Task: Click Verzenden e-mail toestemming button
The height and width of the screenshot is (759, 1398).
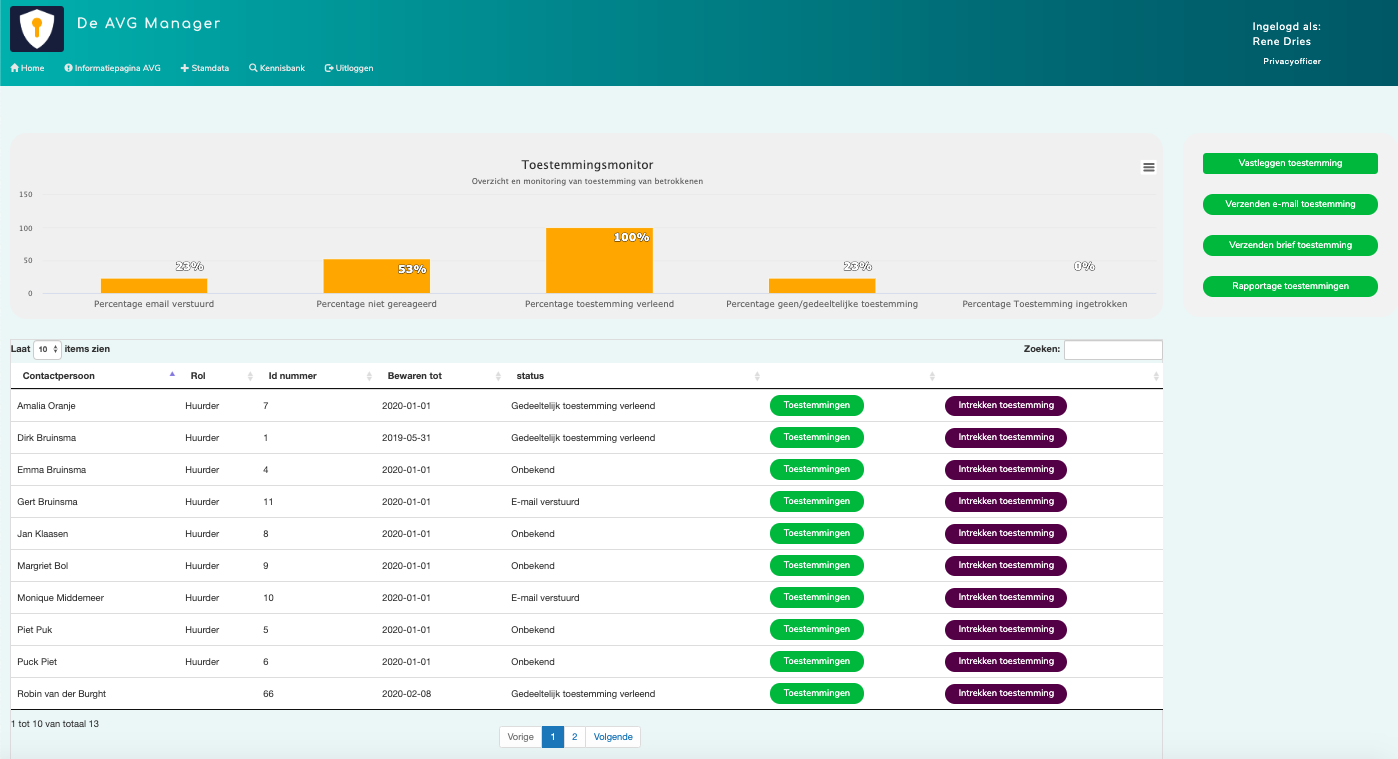Action: coord(1290,204)
